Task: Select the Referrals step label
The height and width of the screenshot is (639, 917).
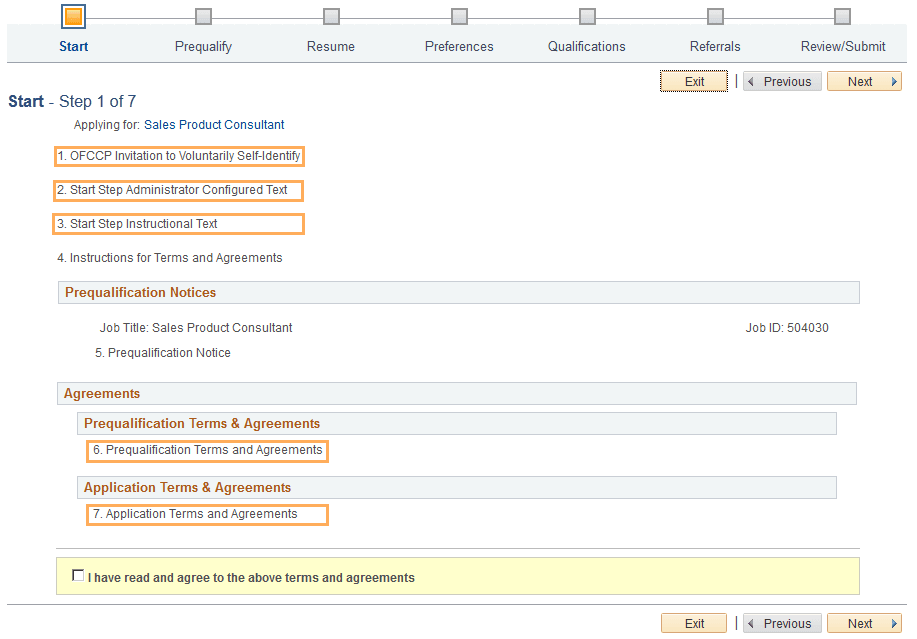Action: pos(715,46)
